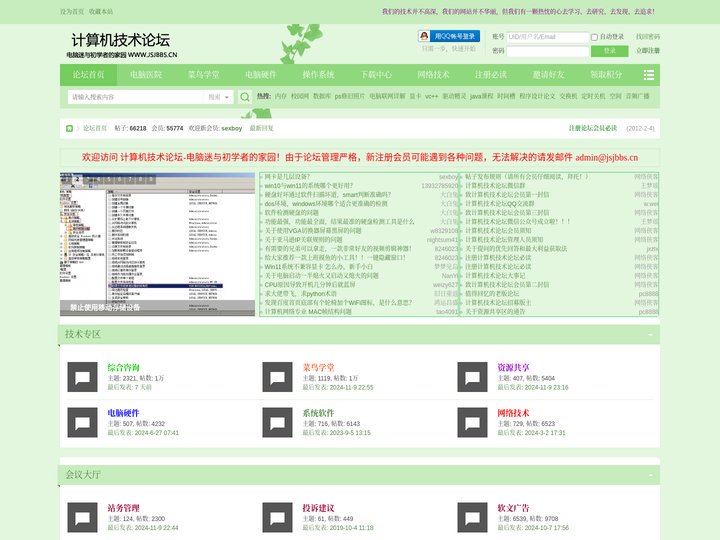Open the 搜索 type dropdown in the search box
Viewport: 720px width, 540px height.
[x=219, y=97]
